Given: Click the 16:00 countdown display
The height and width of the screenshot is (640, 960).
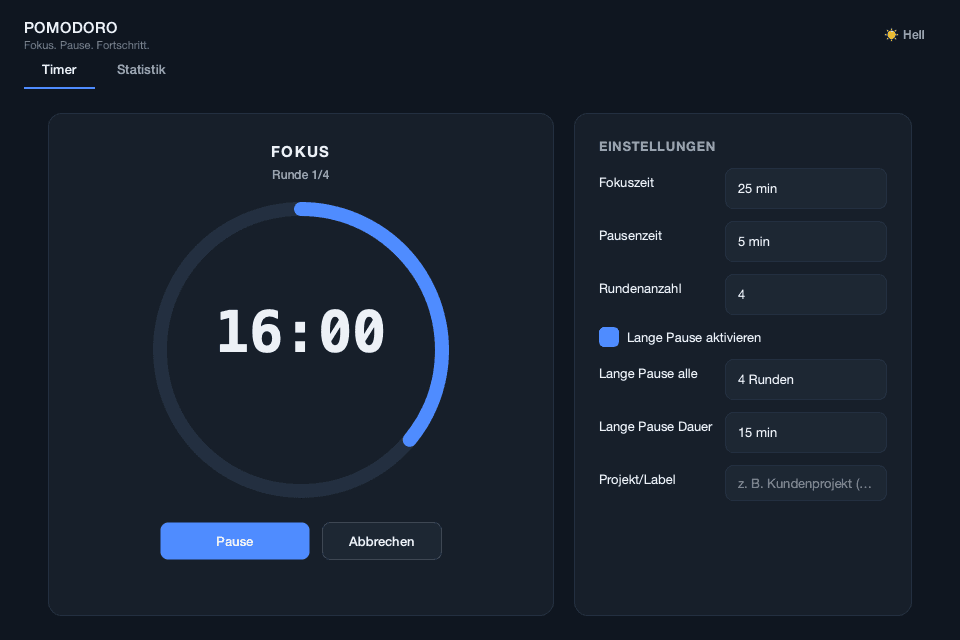Looking at the screenshot, I should pos(301,331).
